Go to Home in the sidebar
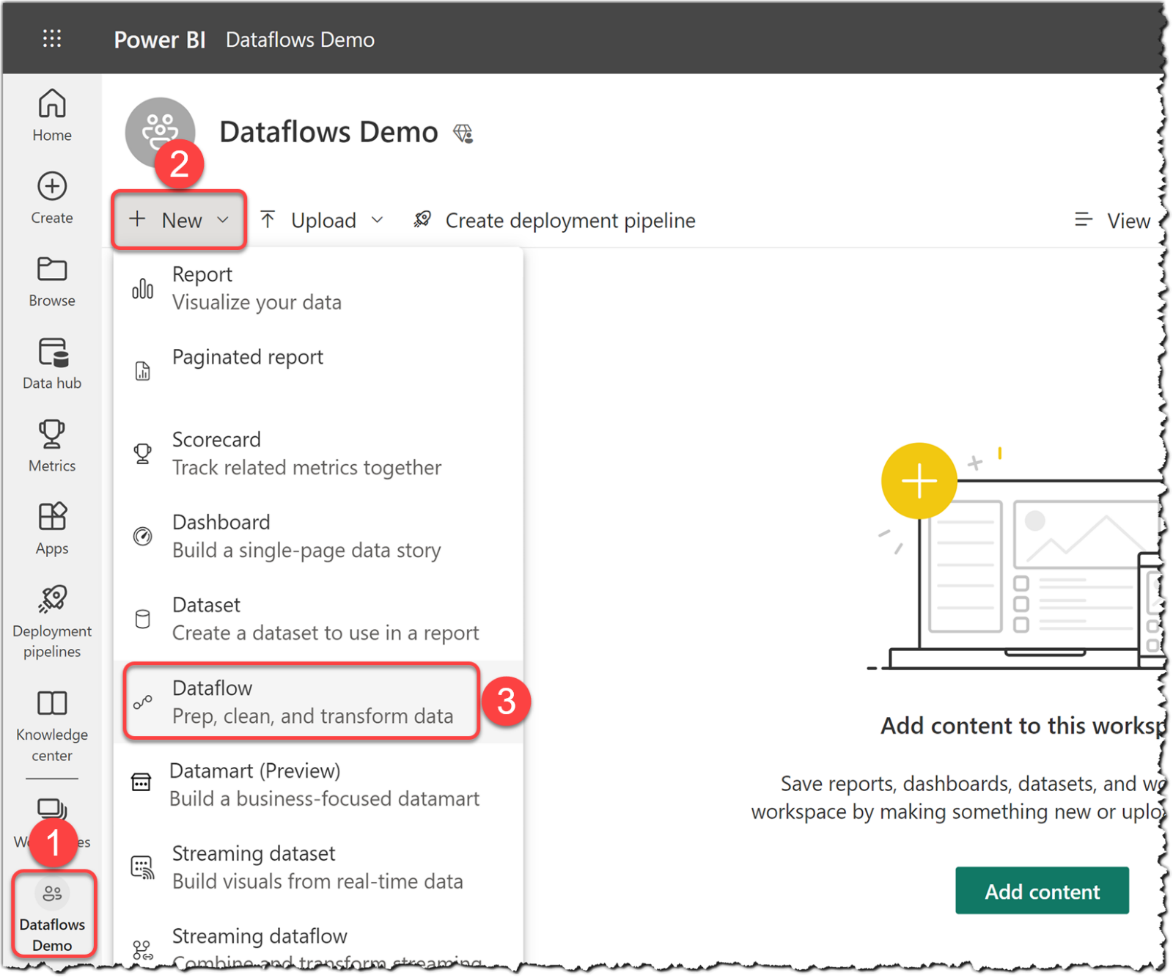The image size is (1173, 978). click(x=52, y=114)
